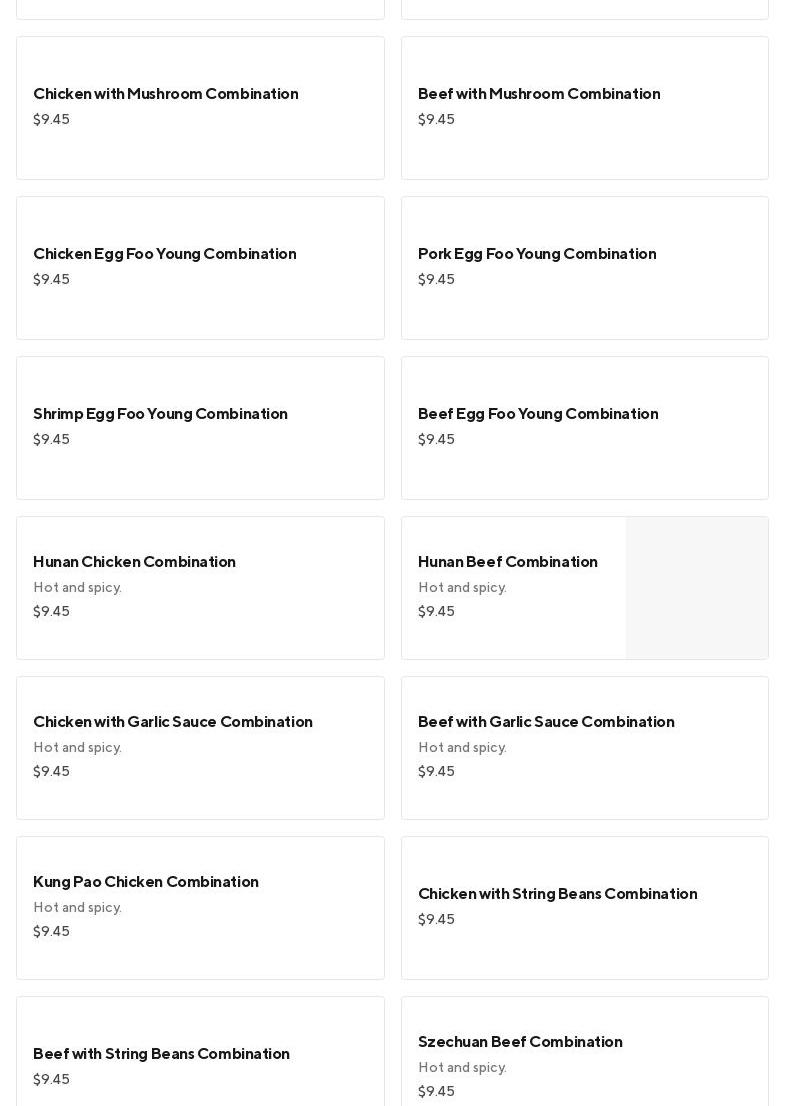Screen dimensions: 785x1106
Task: Click the price under Chicken with String Beans
Action: pyautogui.click(x=436, y=920)
